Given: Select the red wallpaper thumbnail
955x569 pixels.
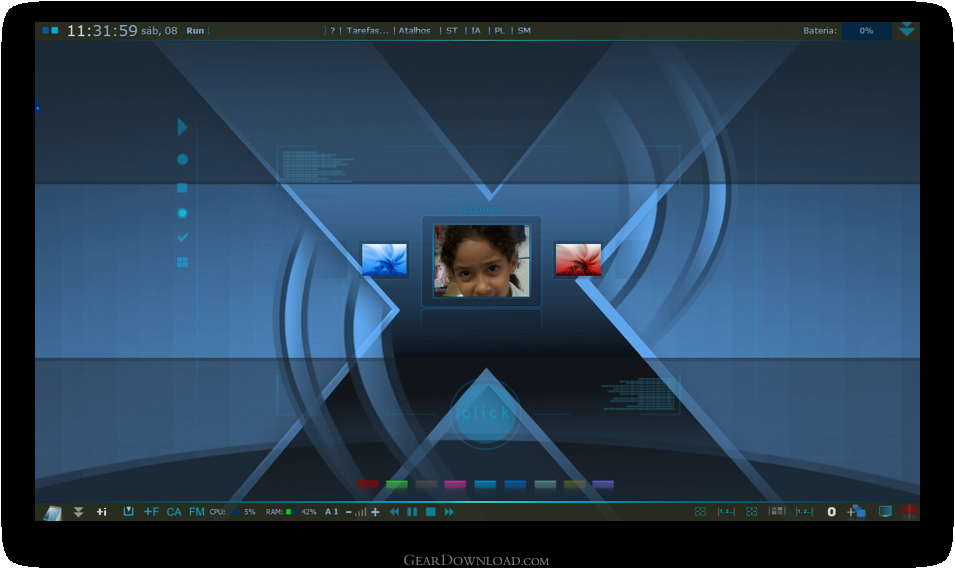Looking at the screenshot, I should 578,260.
